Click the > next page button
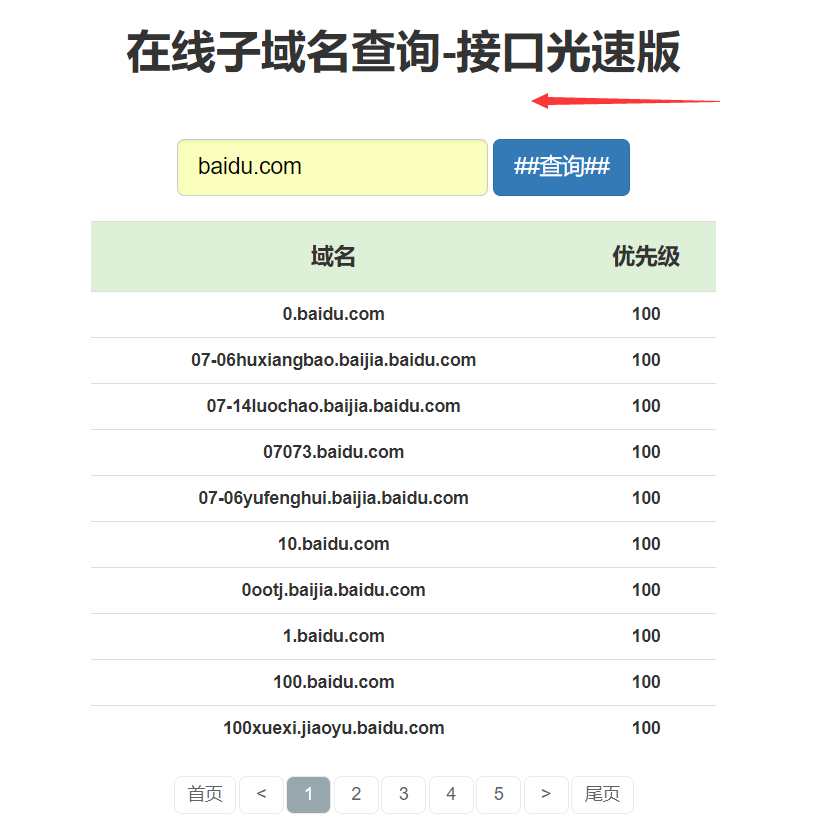840x828 pixels. [x=546, y=794]
